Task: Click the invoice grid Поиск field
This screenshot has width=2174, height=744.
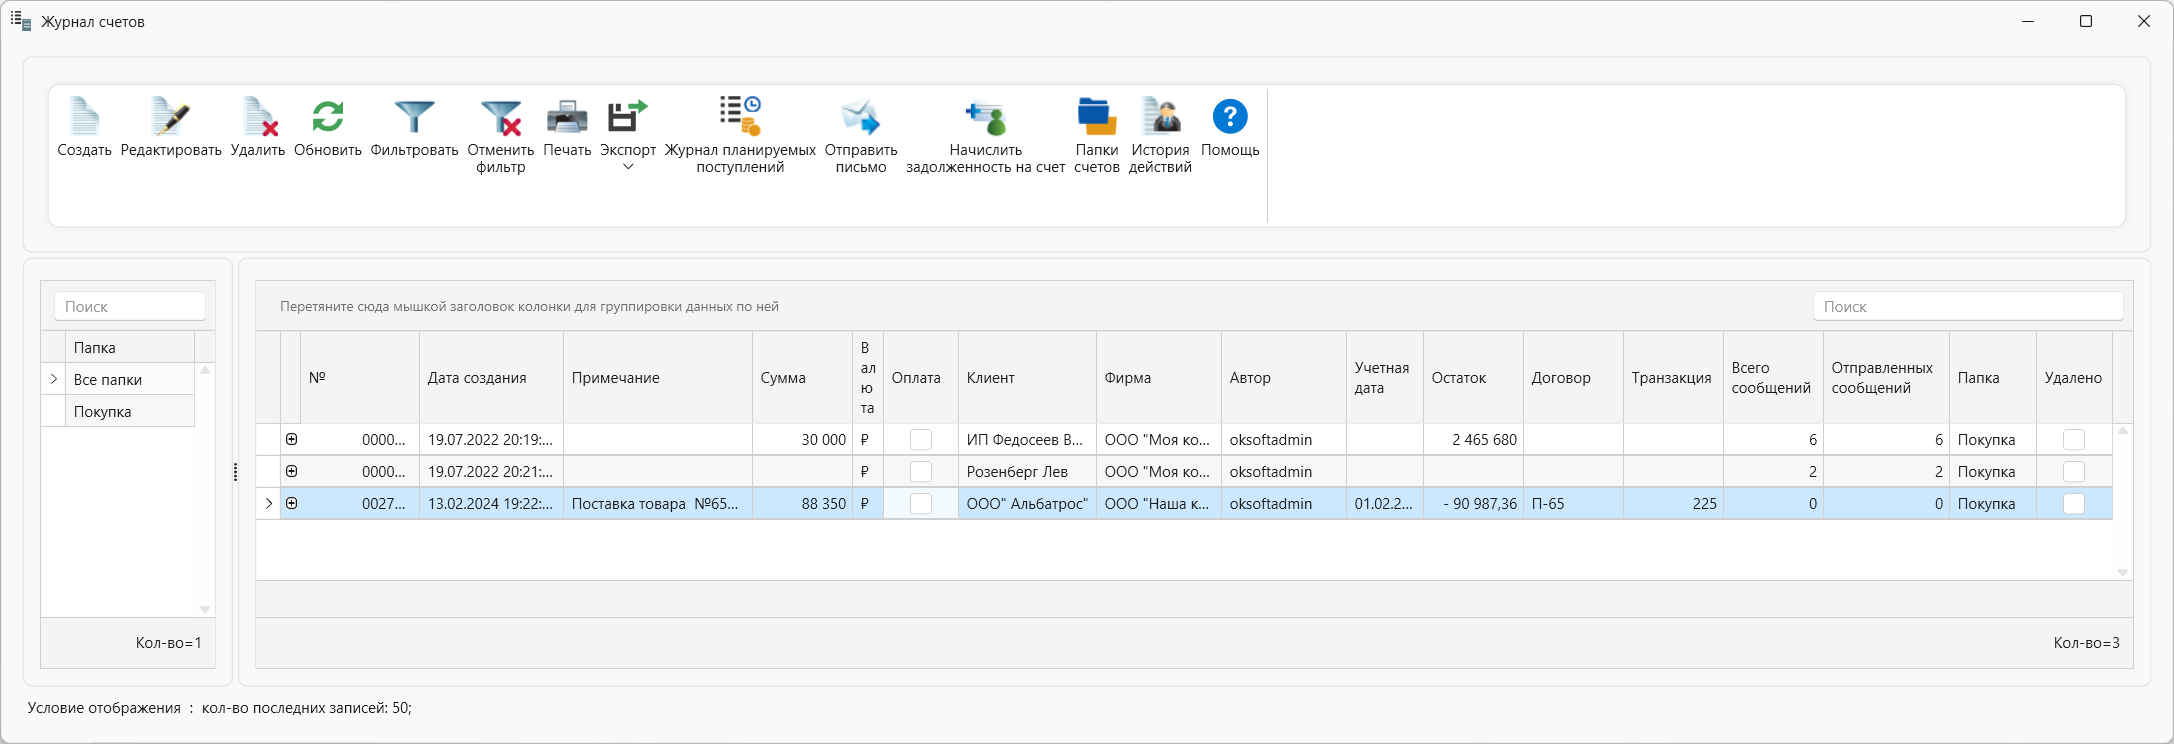Action: click(x=1967, y=307)
